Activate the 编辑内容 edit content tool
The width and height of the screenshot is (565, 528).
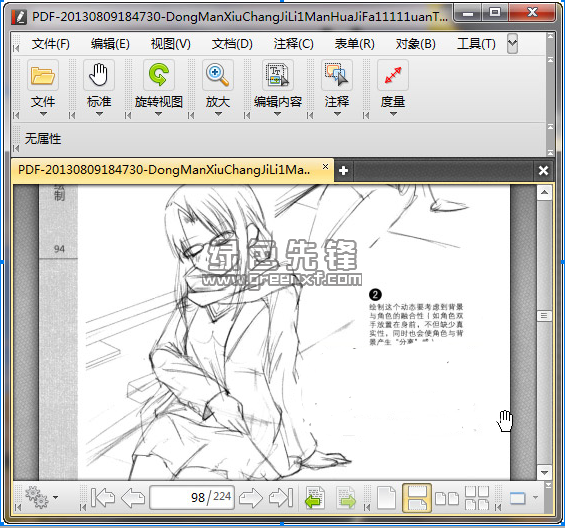pos(277,75)
